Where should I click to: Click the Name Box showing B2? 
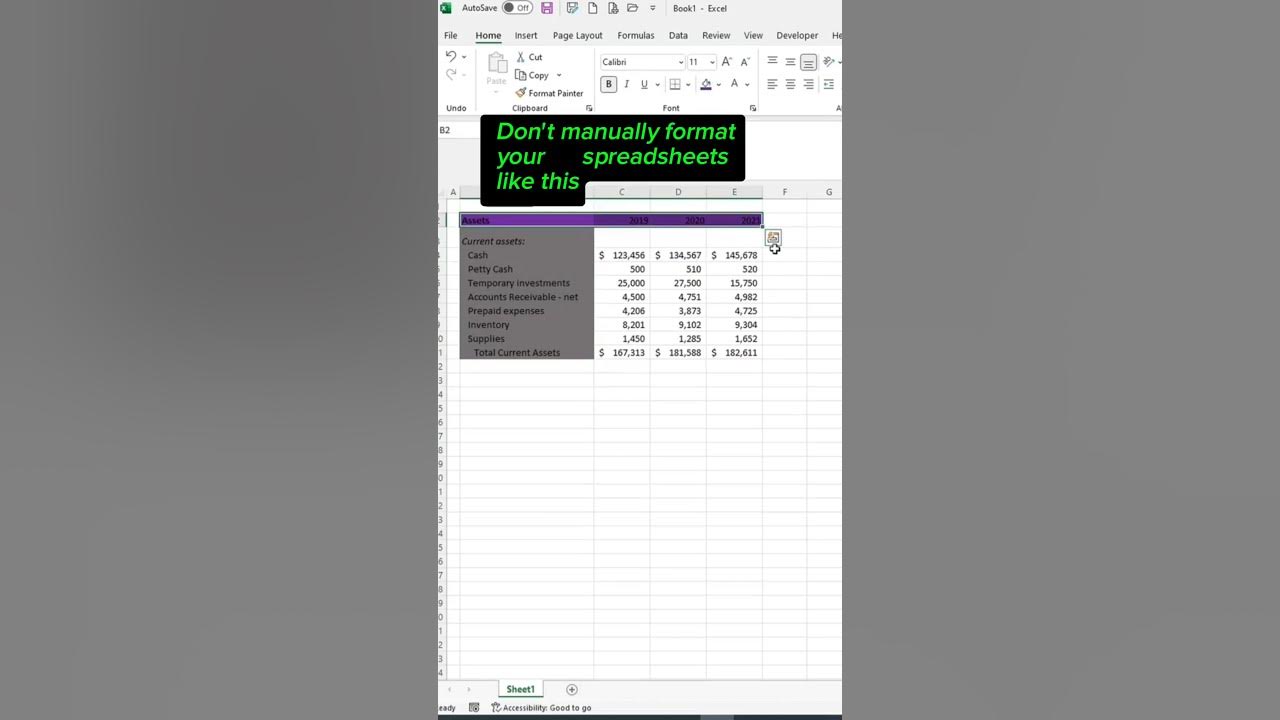click(459, 130)
